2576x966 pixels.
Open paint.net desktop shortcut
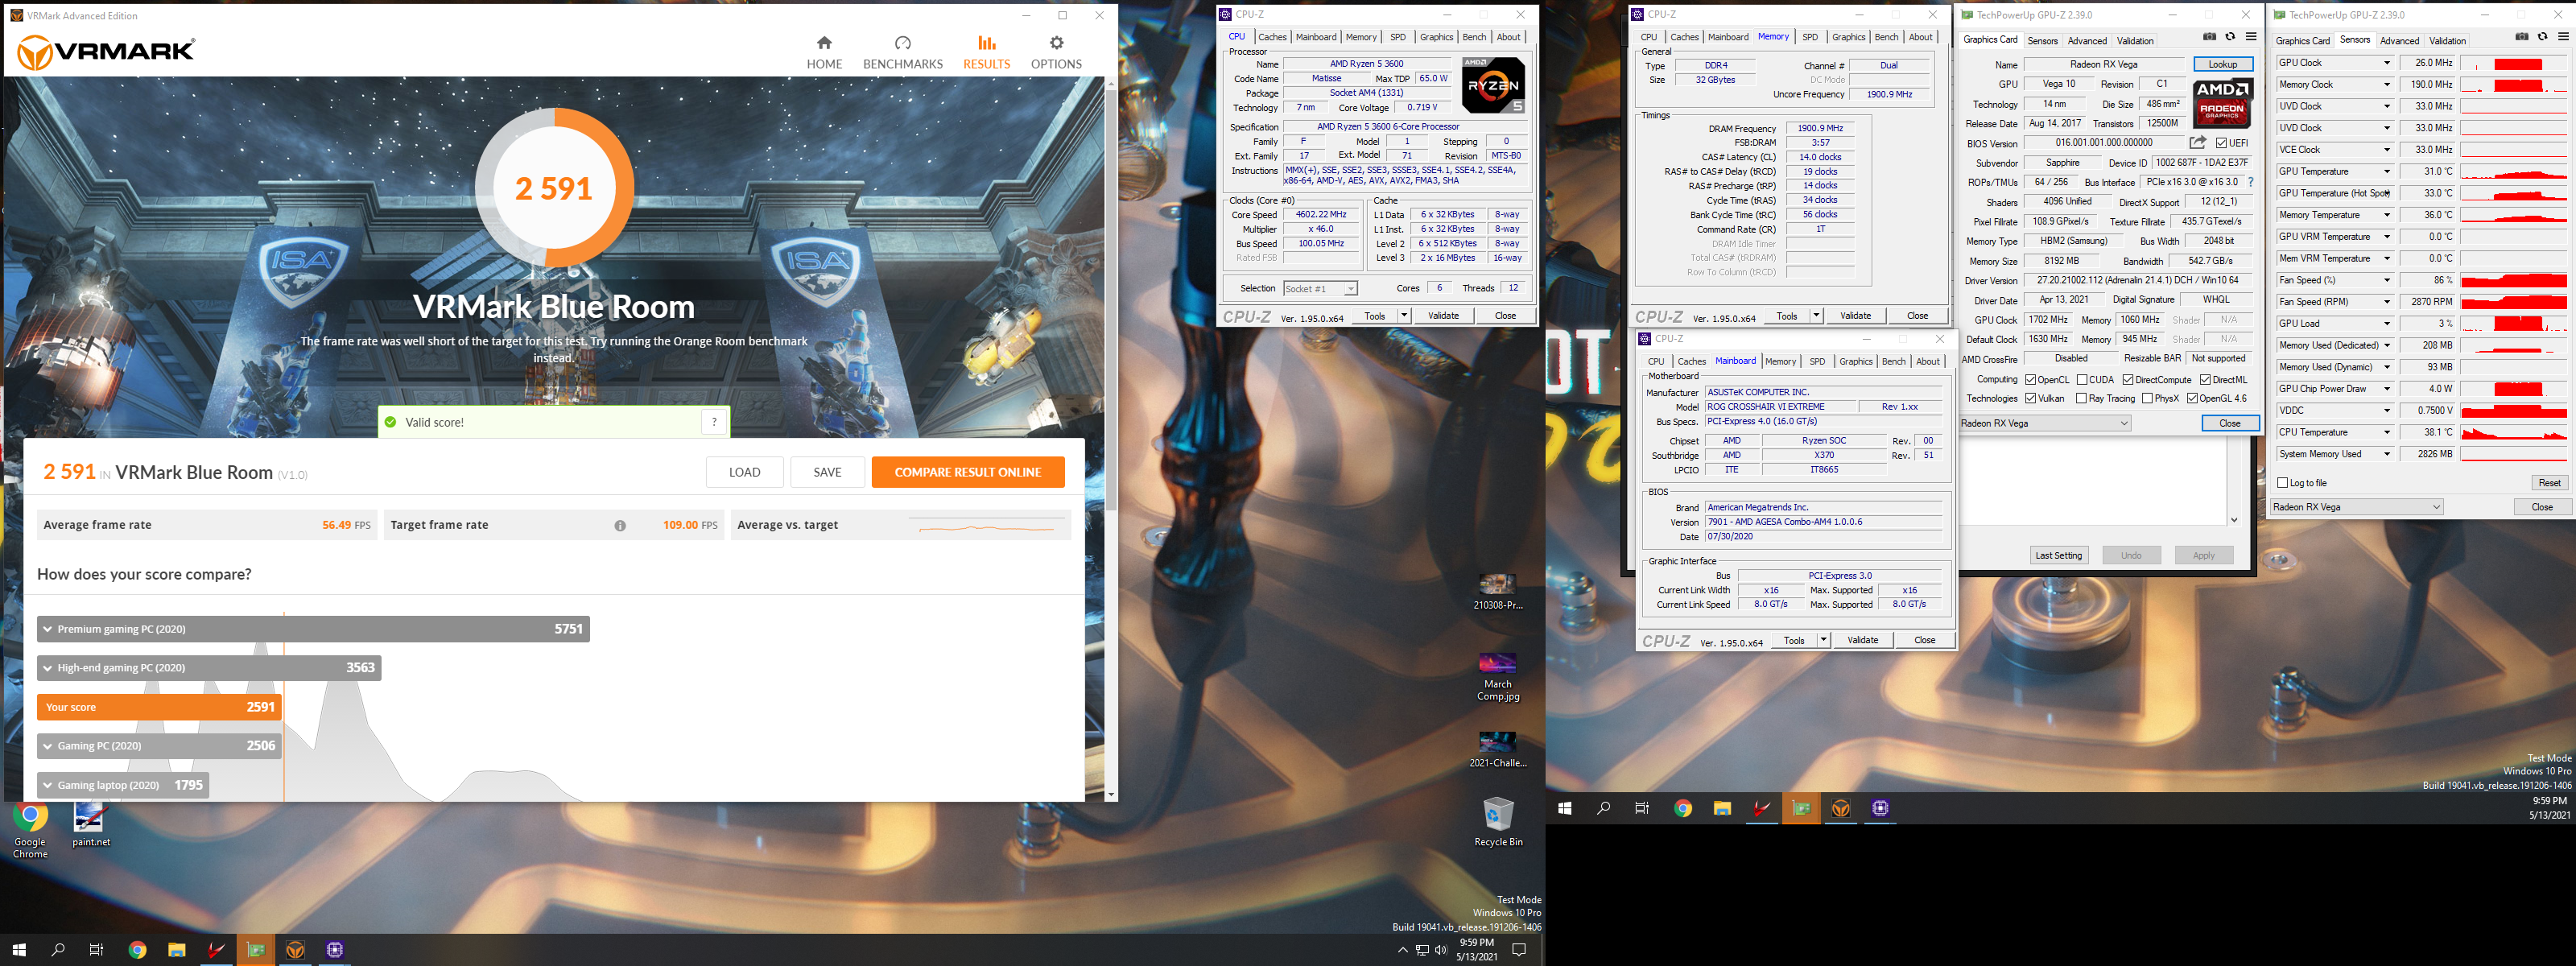tap(91, 826)
